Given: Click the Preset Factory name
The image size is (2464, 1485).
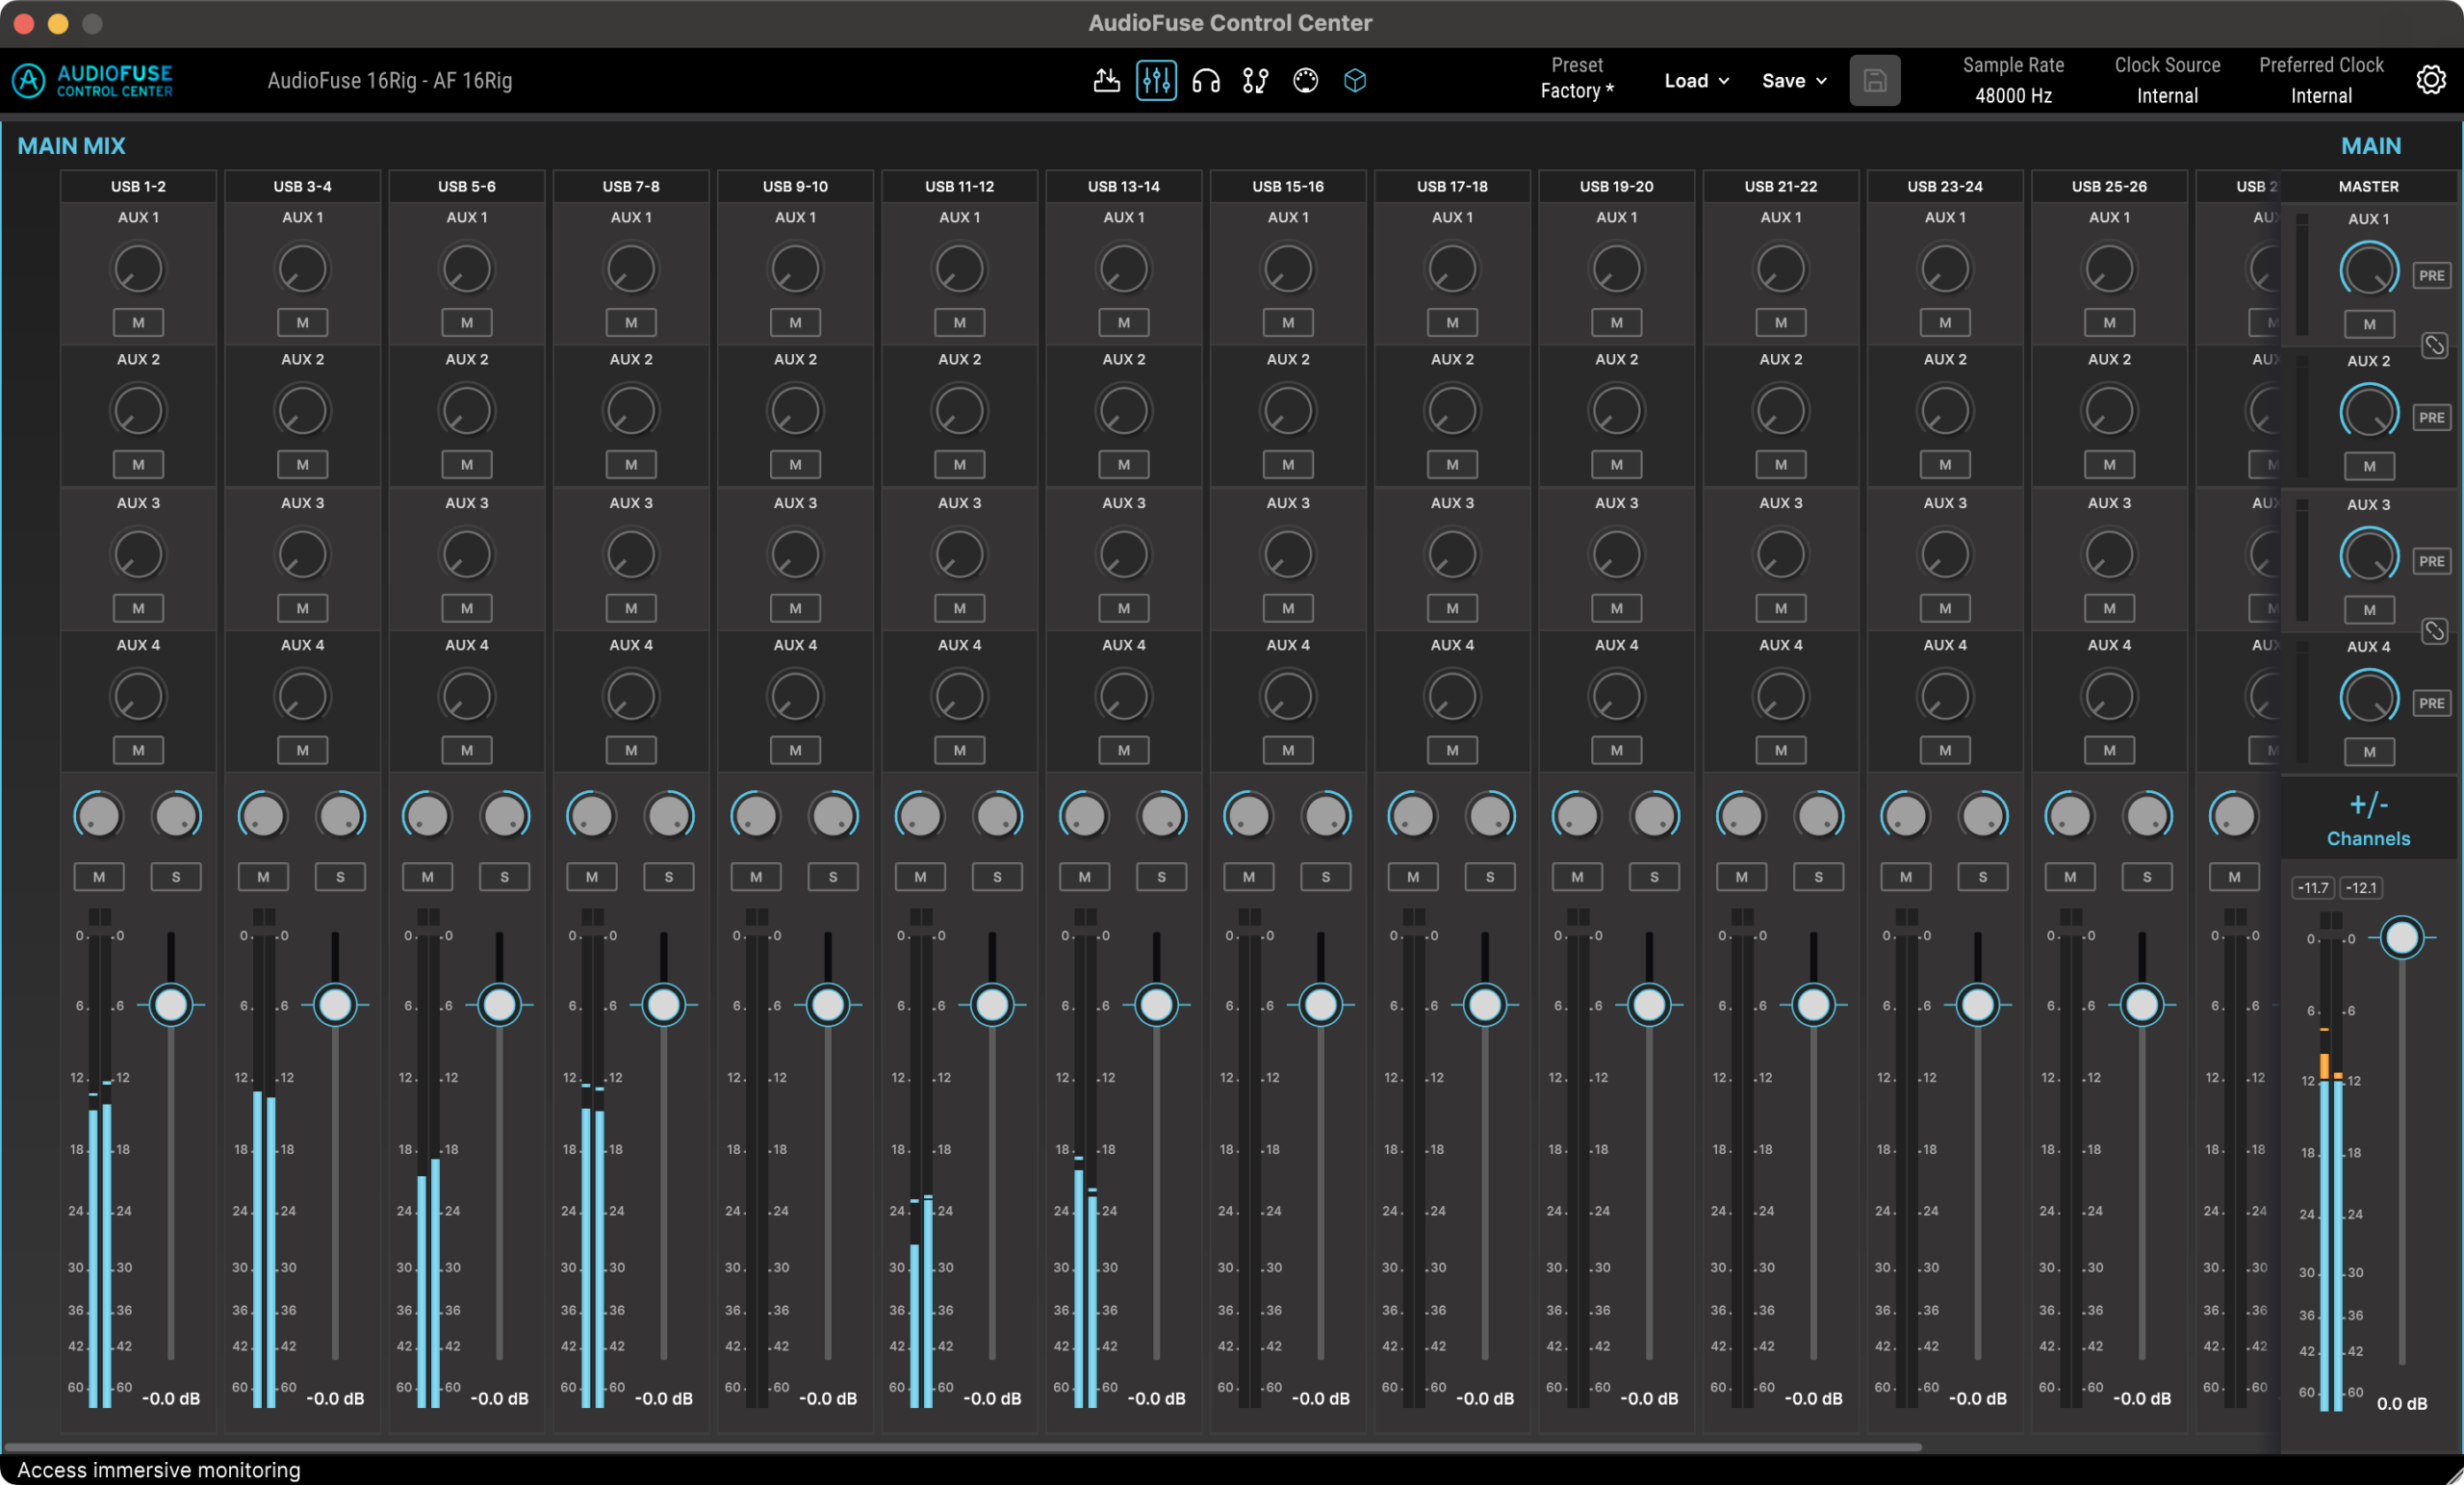Looking at the screenshot, I should (x=1577, y=91).
